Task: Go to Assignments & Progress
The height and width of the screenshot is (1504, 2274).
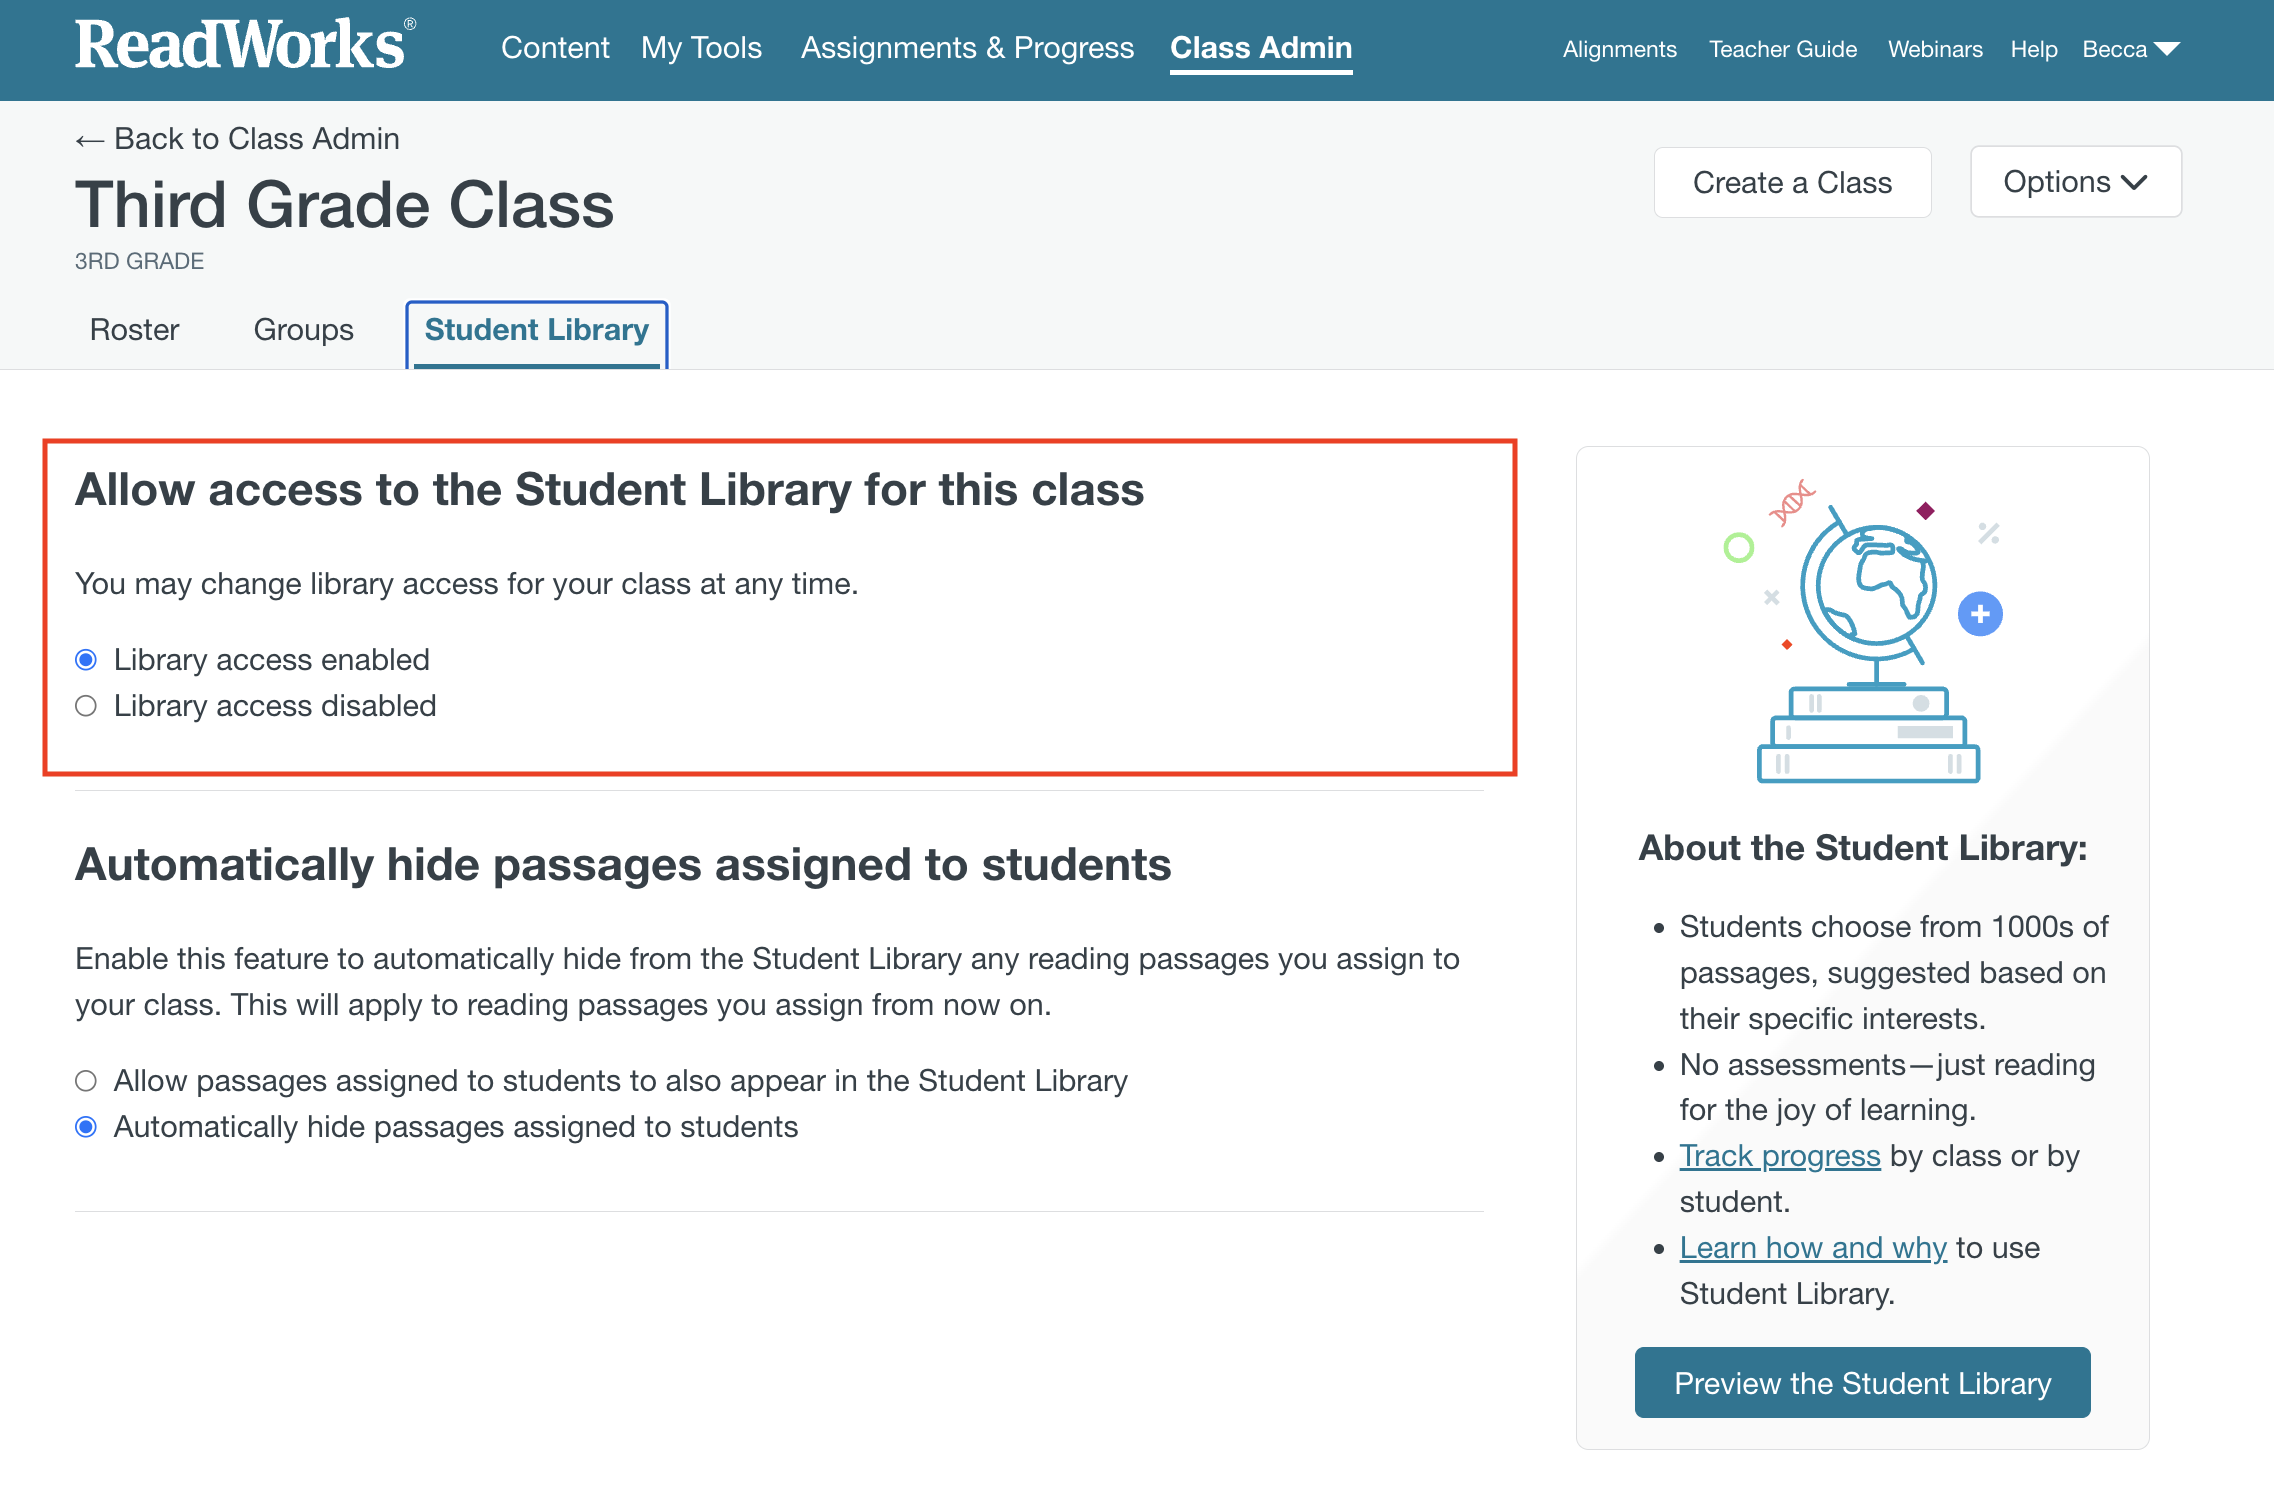Action: [x=967, y=48]
